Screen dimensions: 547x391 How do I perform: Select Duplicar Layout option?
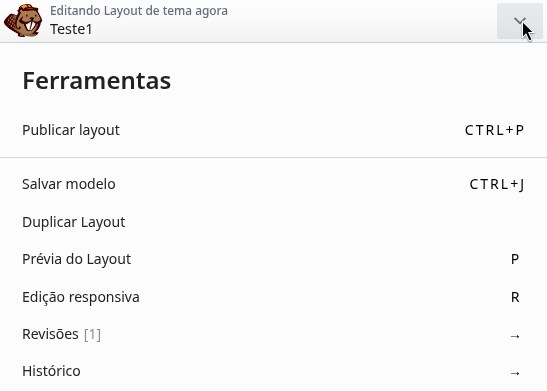274,222
